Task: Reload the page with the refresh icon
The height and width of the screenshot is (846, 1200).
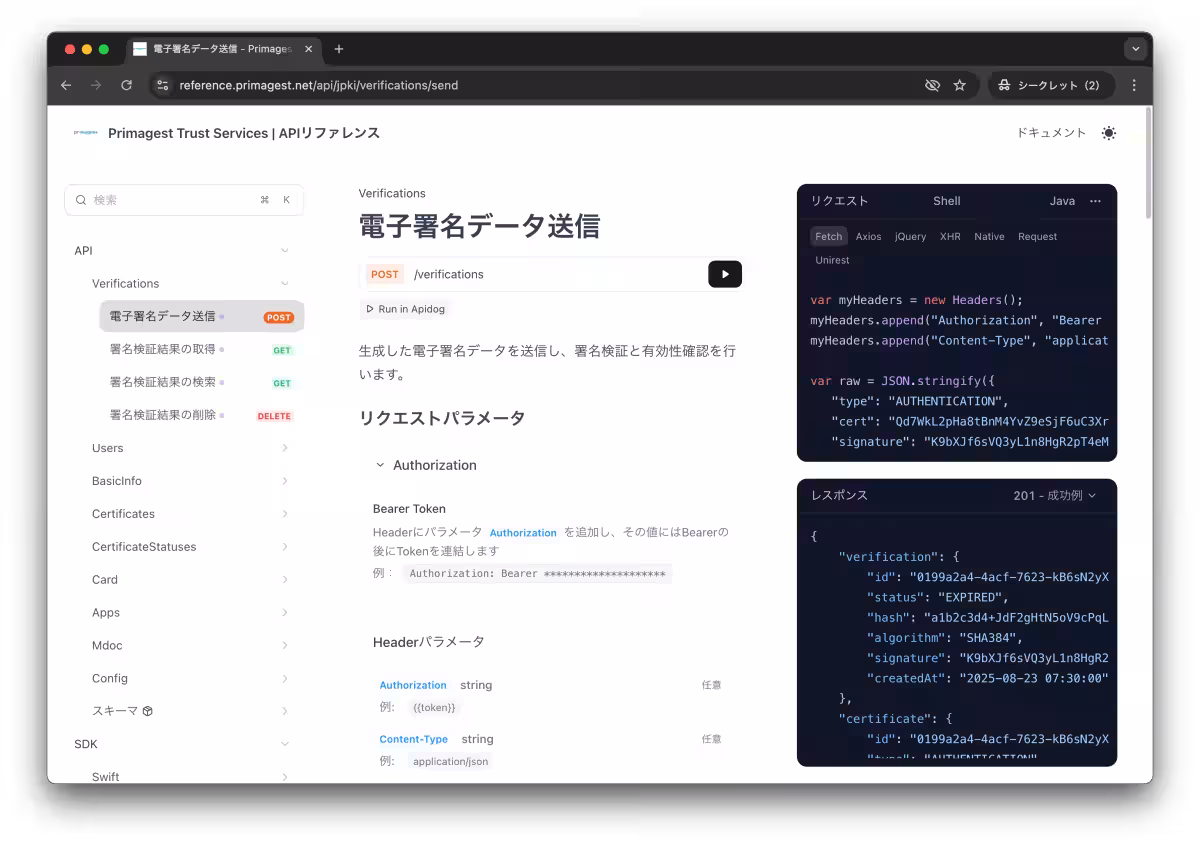Action: point(126,85)
